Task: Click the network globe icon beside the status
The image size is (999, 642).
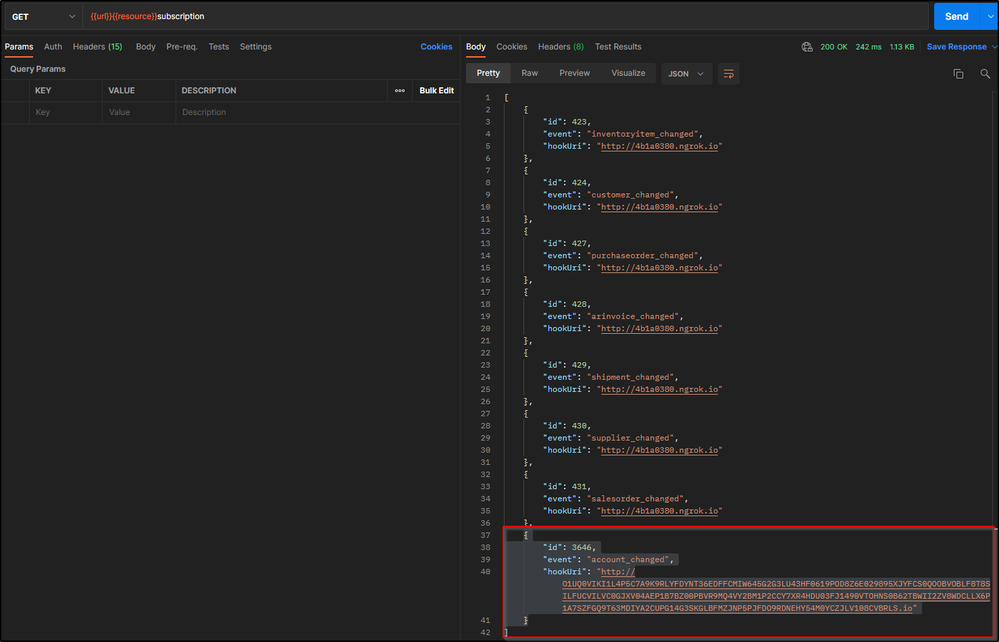Action: click(807, 47)
